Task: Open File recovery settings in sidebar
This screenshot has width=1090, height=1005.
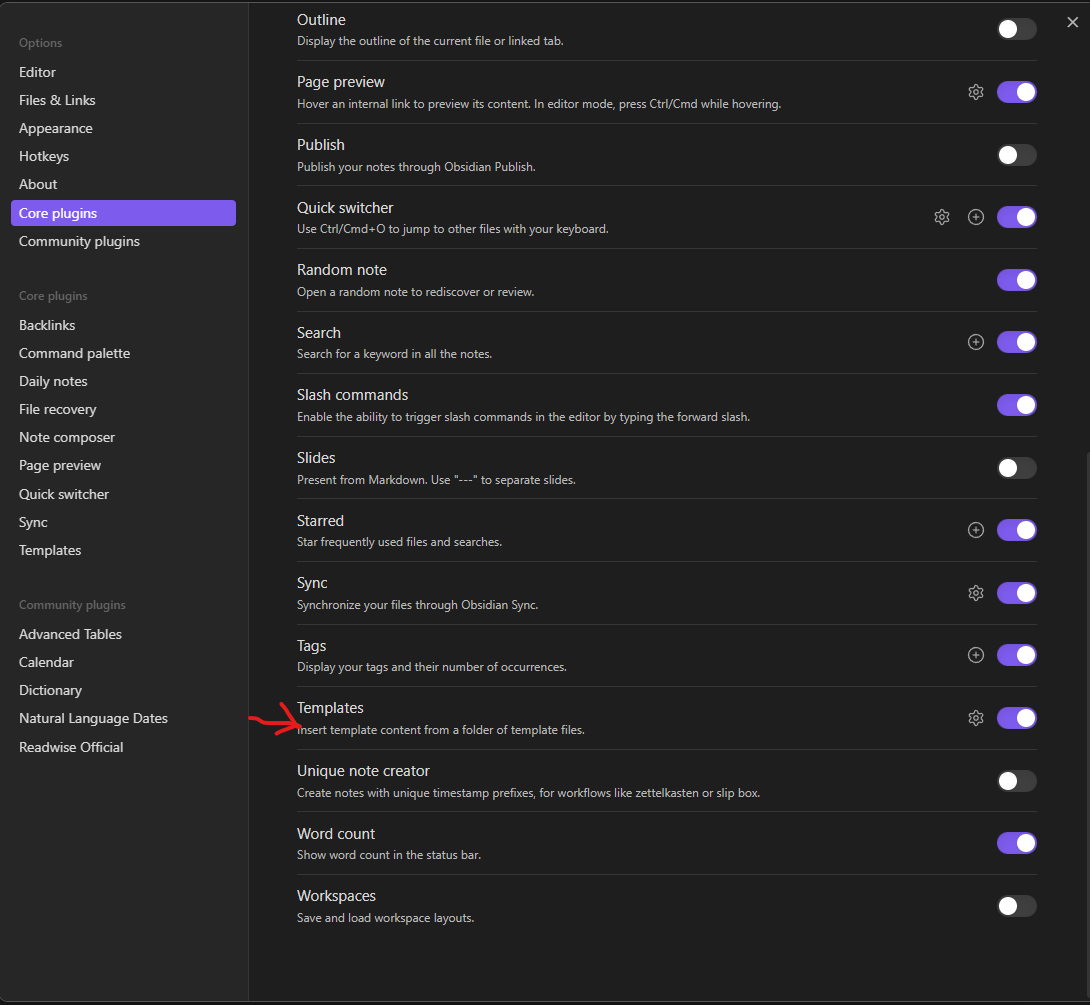Action: pyautogui.click(x=123, y=409)
